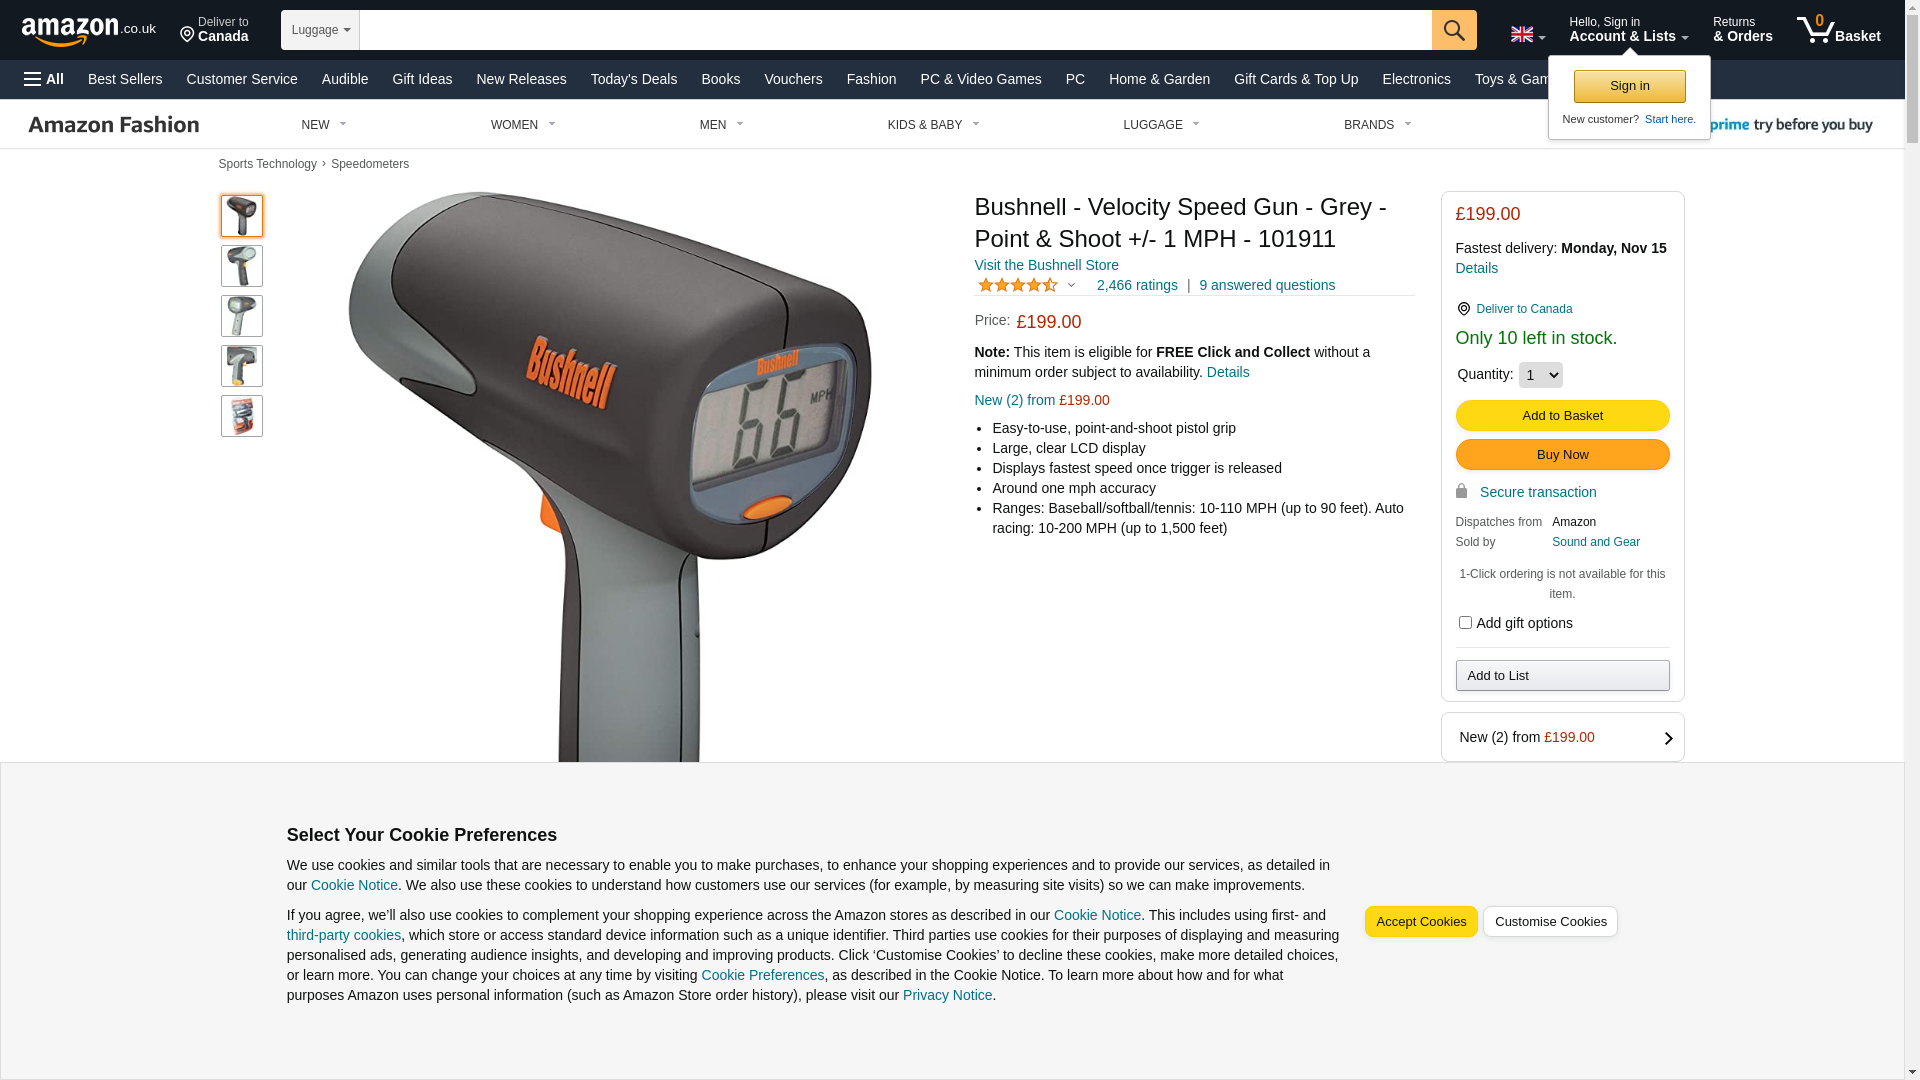The image size is (1920, 1080).
Task: Open the basket cart icon
Action: 1838,30
